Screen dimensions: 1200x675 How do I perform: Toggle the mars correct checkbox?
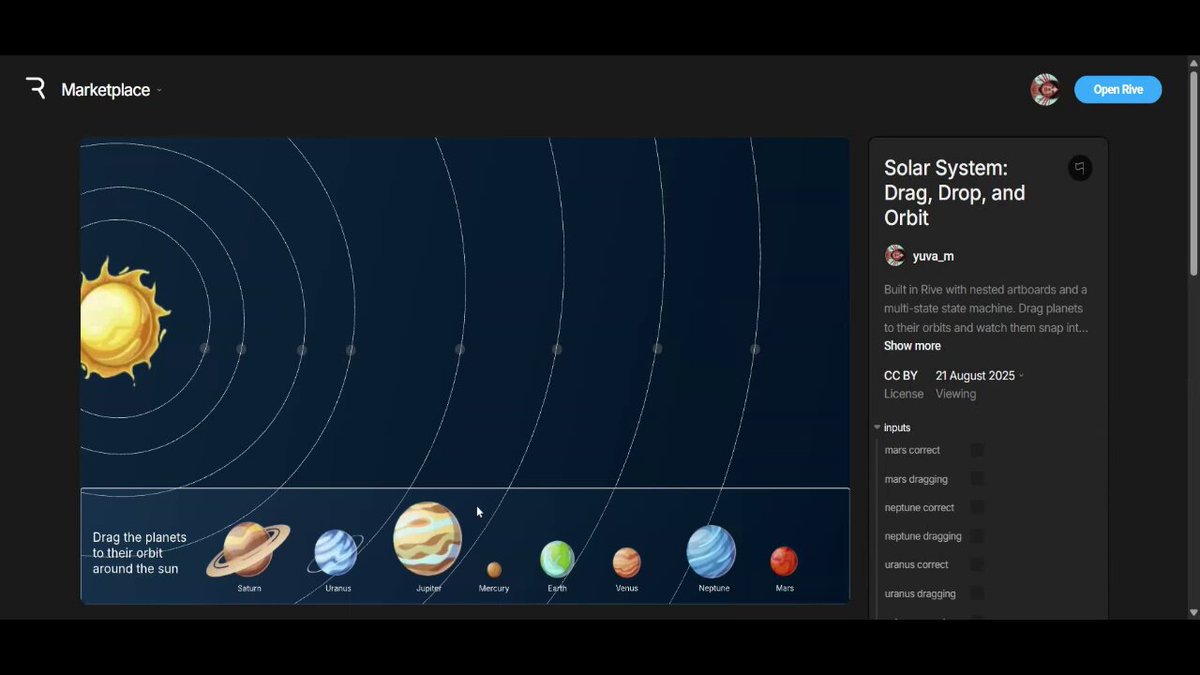coord(977,450)
